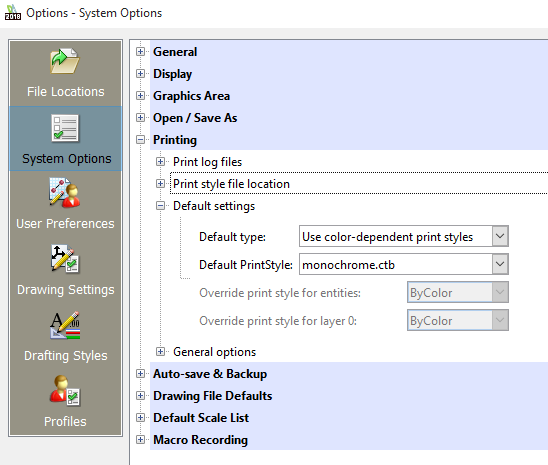
Task: Click the 2018 app icon in the title bar
Action: pyautogui.click(x=13, y=12)
